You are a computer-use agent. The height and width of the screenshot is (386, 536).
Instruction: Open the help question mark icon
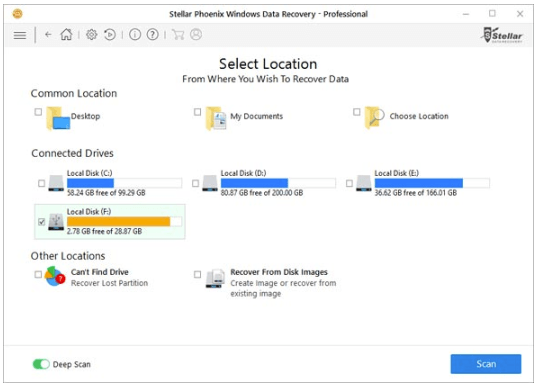click(x=152, y=35)
